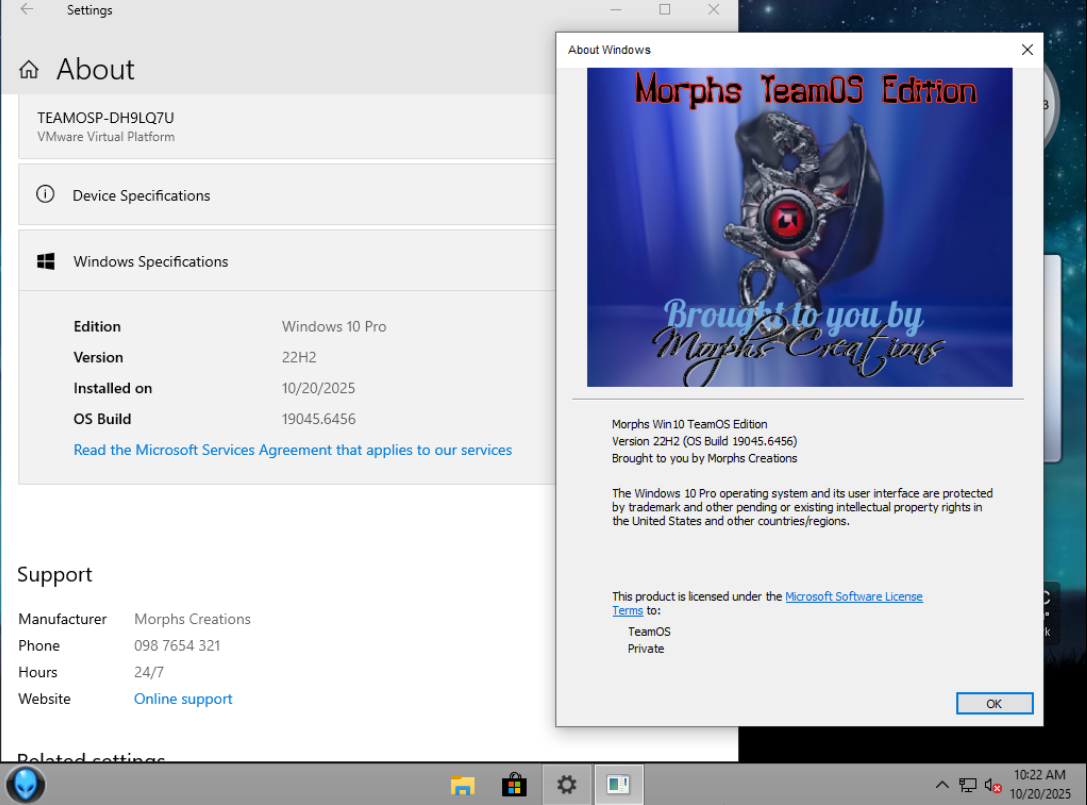This screenshot has height=805, width=1087.
Task: Open the Alienware Start button
Action: 26,785
